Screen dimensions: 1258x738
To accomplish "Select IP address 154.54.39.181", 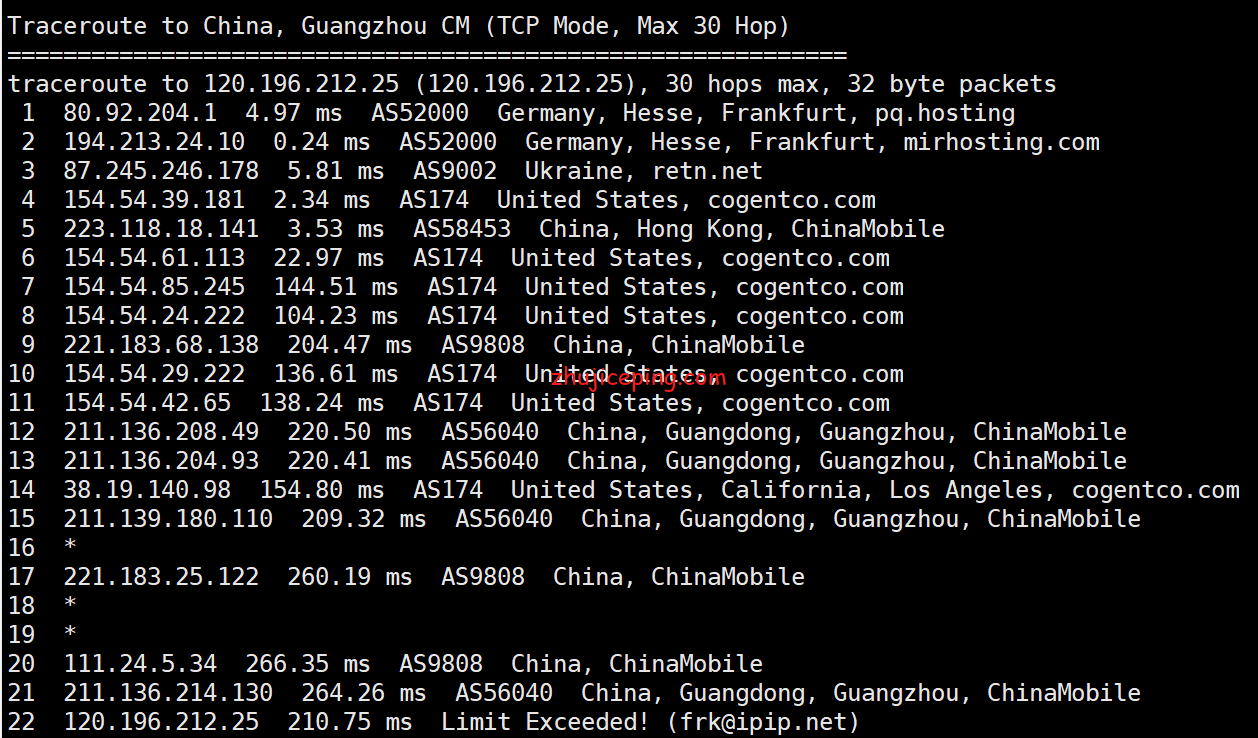I will pos(154,200).
